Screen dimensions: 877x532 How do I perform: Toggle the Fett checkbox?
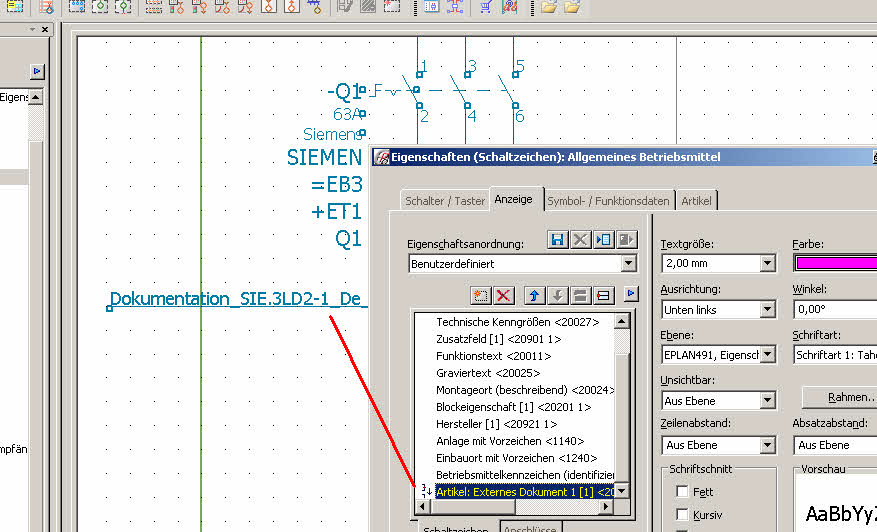point(682,491)
